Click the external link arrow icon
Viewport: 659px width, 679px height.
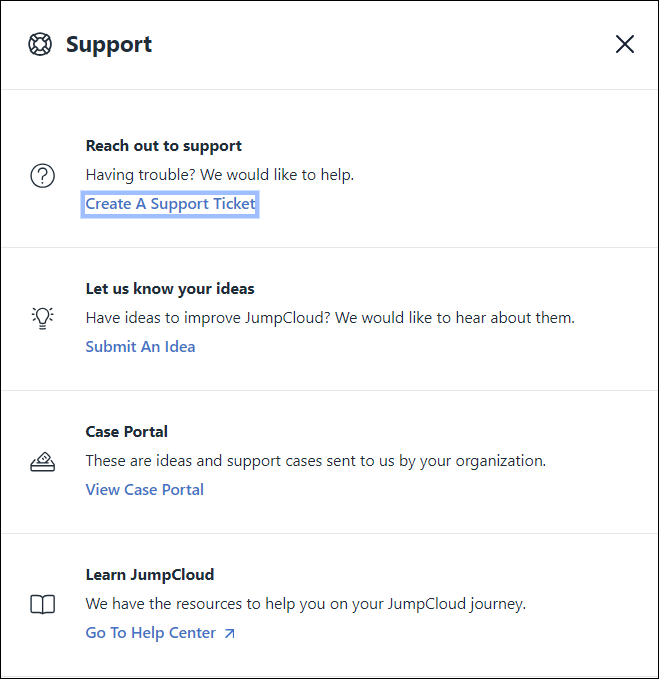point(230,633)
